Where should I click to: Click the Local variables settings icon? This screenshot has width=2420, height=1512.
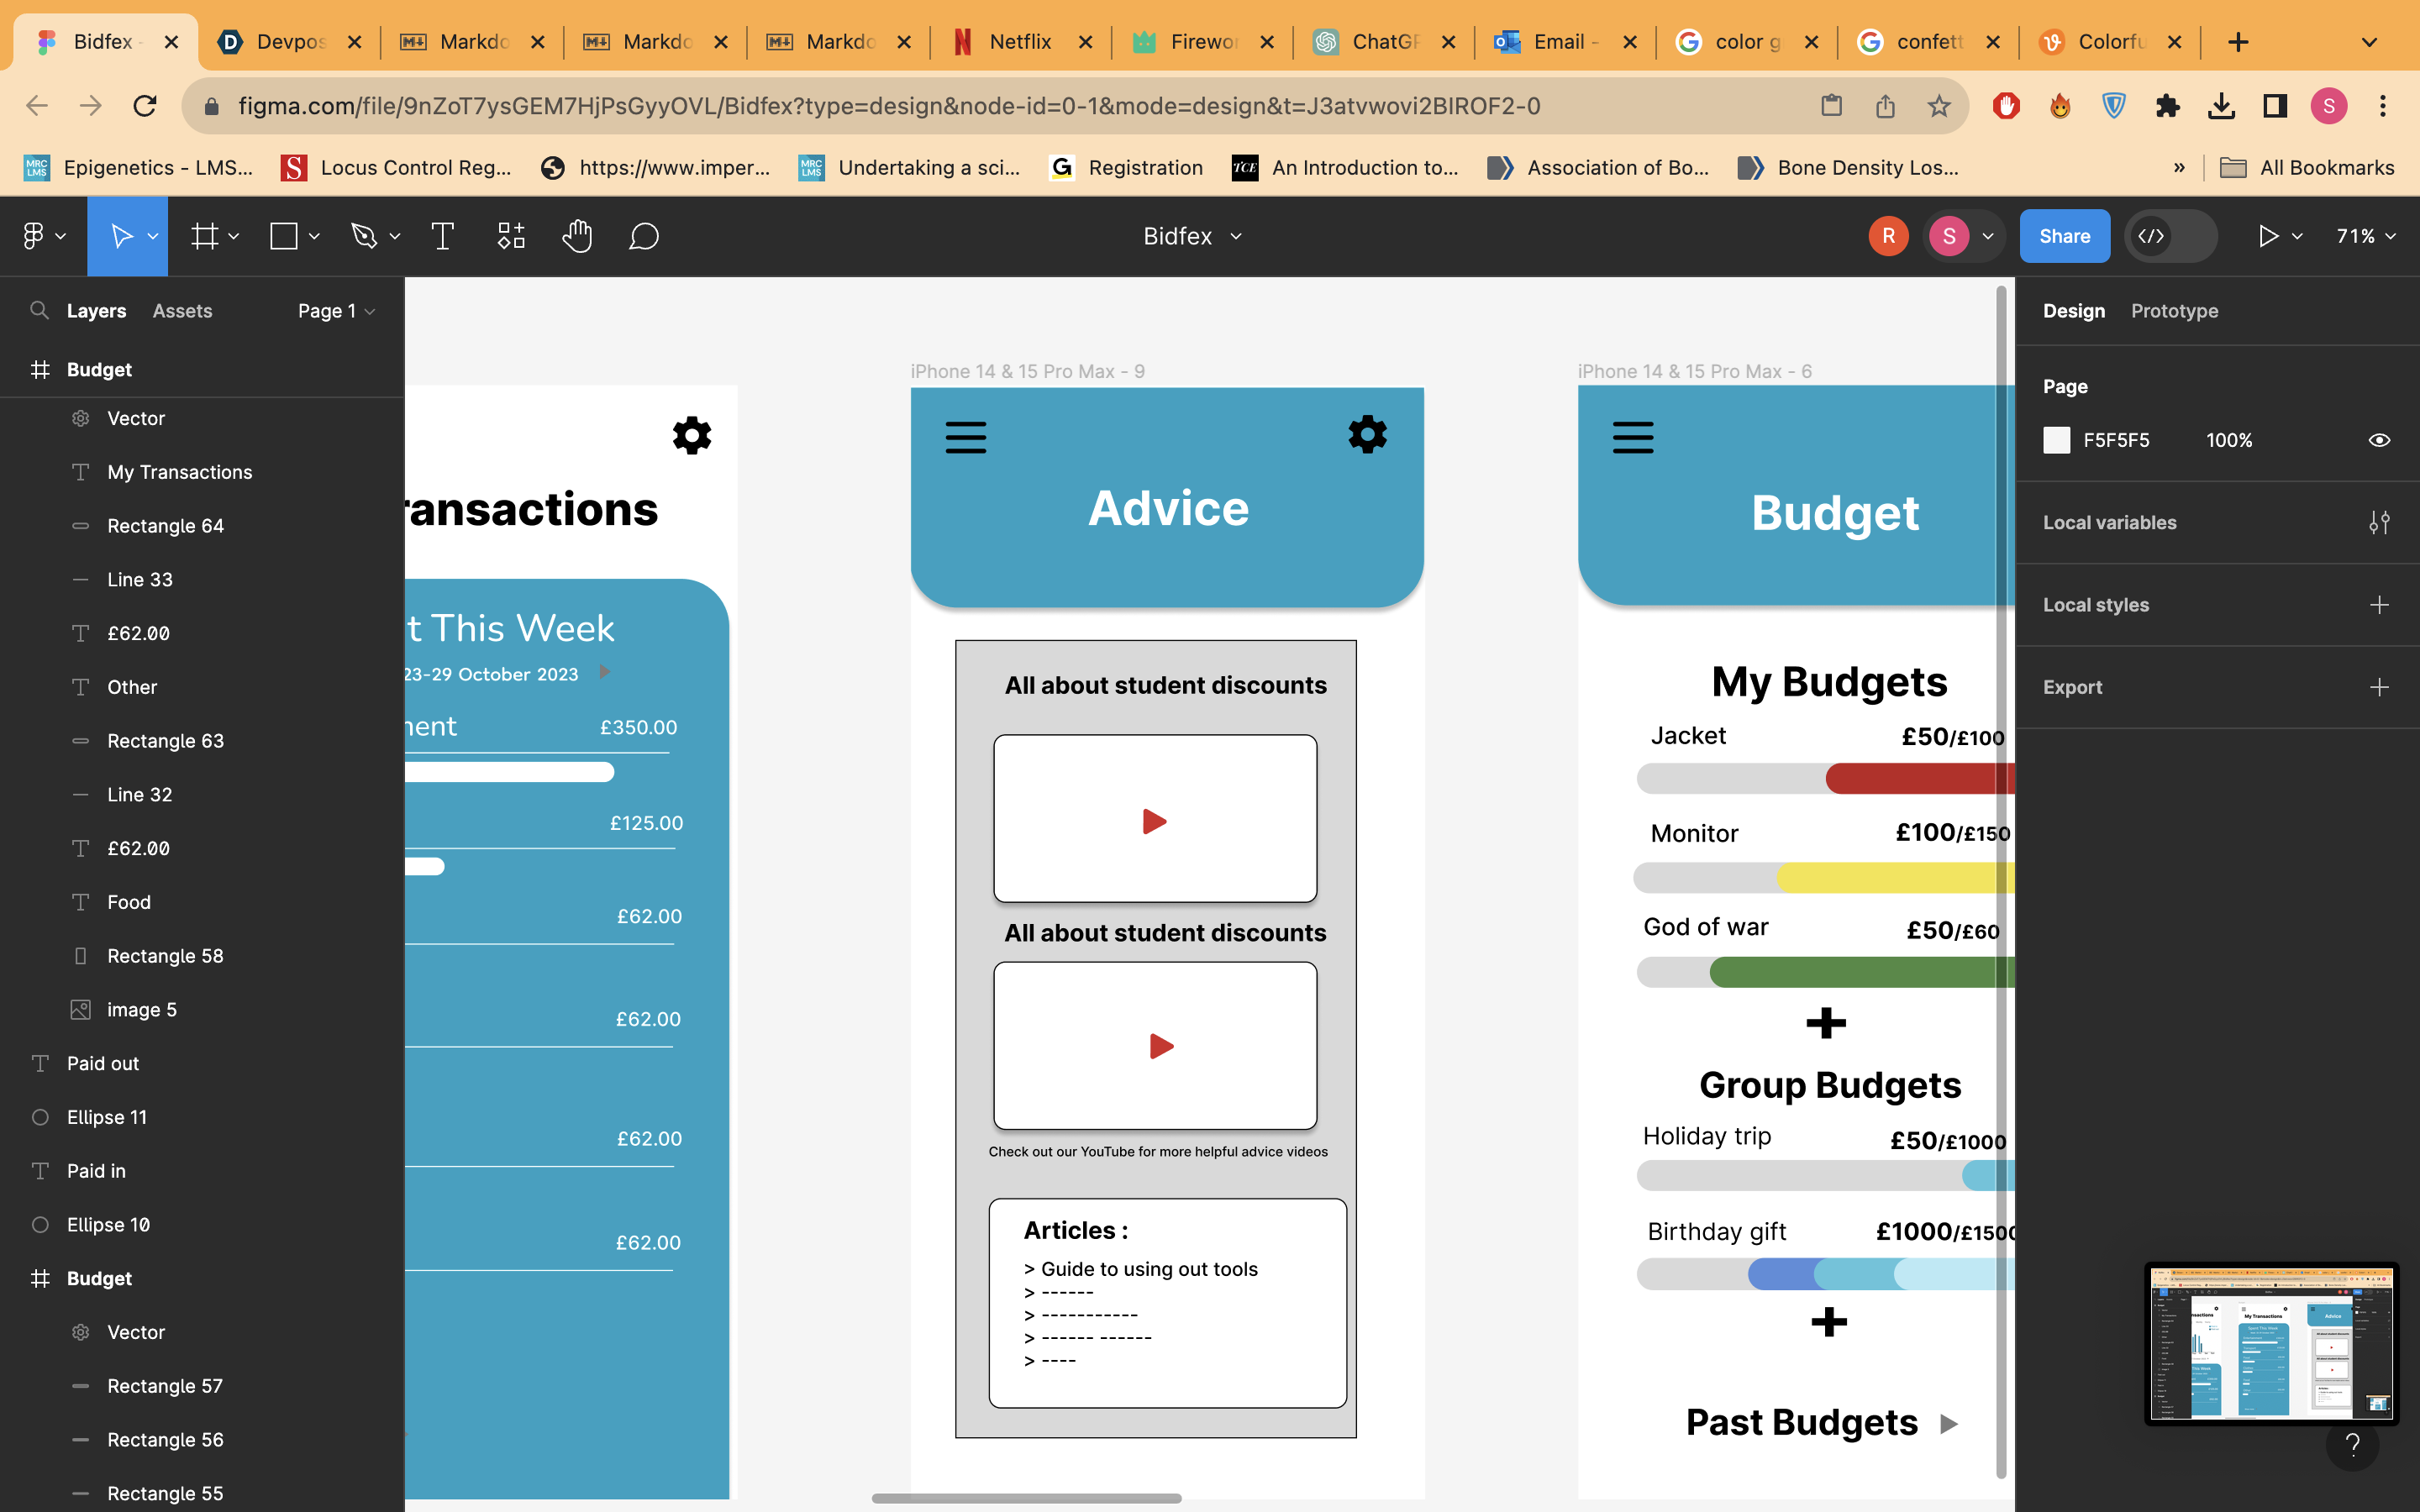(x=2379, y=522)
